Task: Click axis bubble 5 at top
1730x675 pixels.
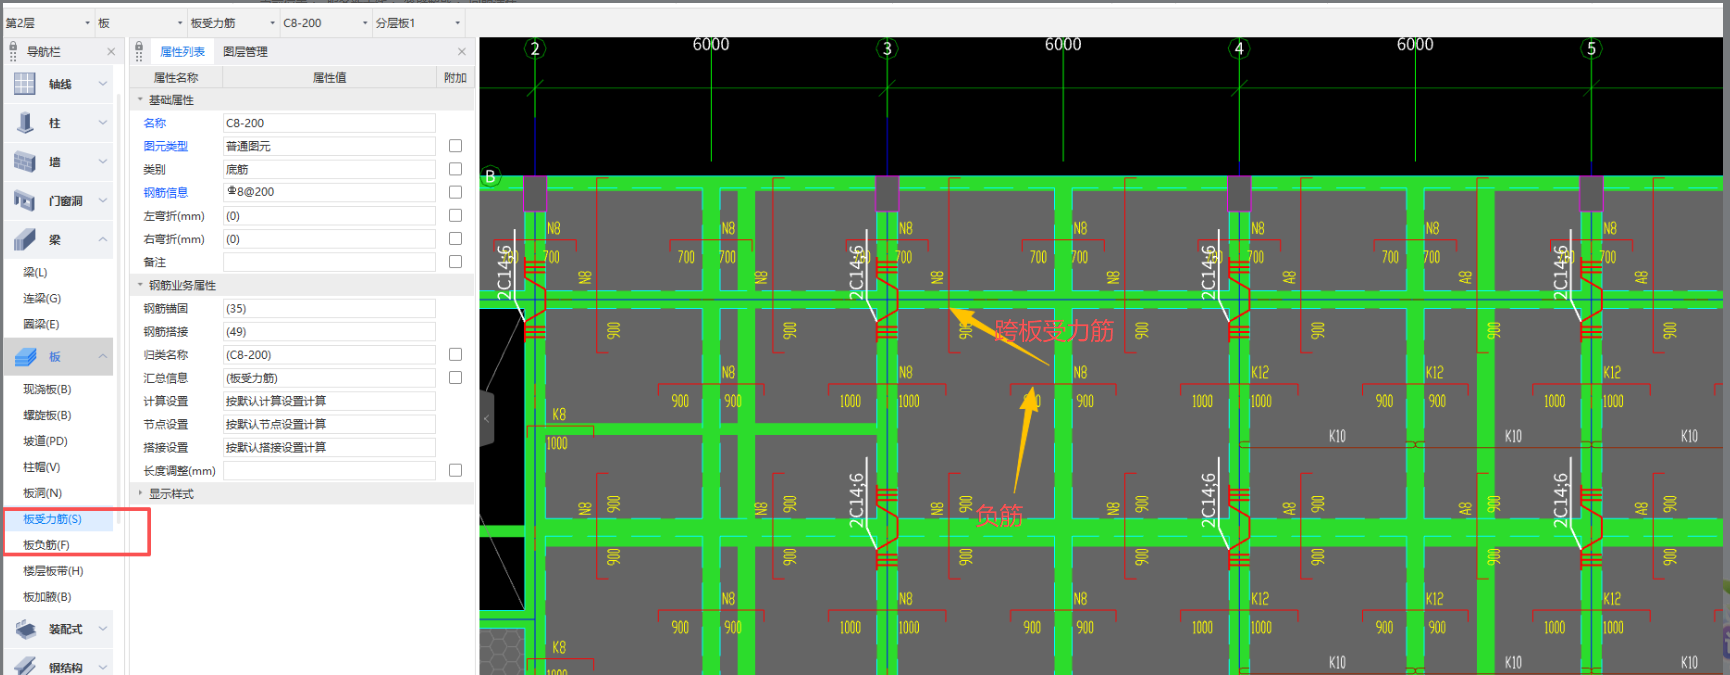Action: click(1591, 48)
